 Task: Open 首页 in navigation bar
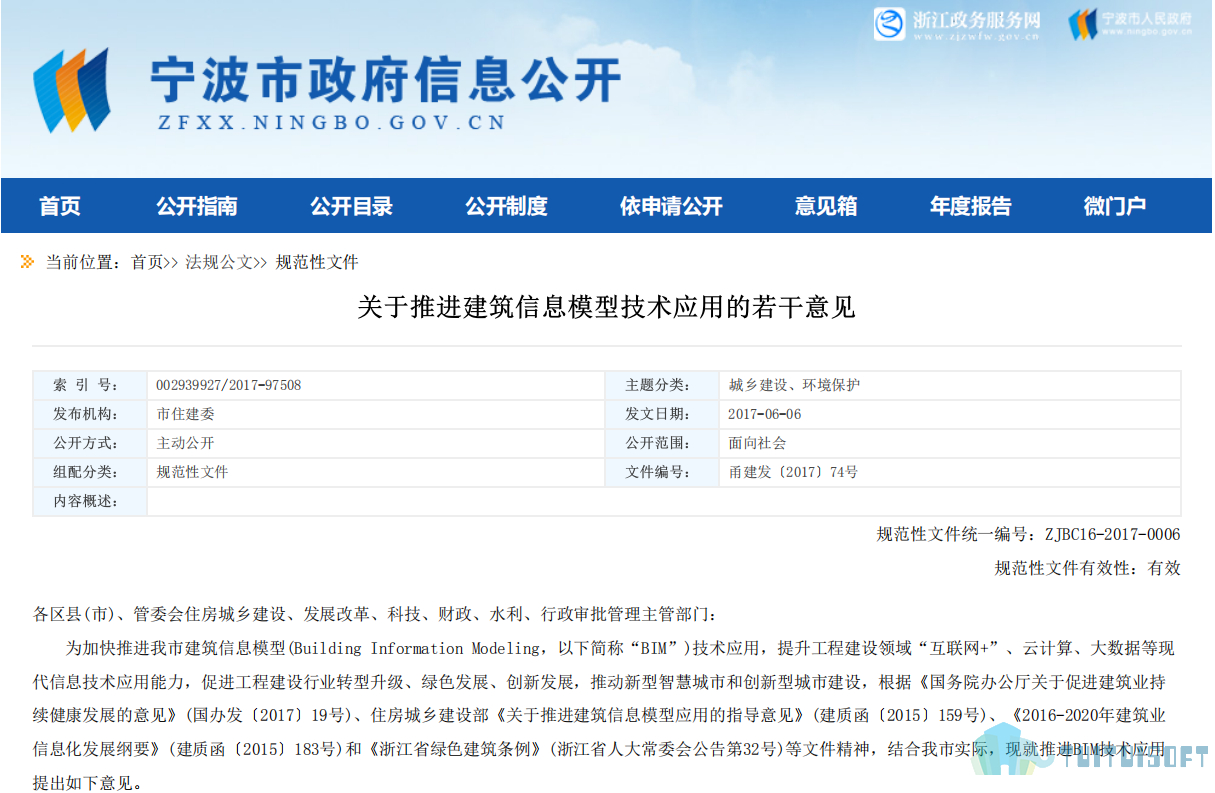click(60, 206)
